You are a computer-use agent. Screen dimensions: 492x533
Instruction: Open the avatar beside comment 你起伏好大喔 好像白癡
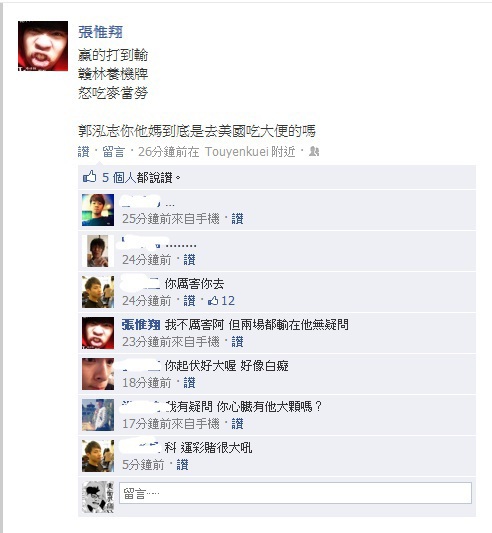click(98, 374)
